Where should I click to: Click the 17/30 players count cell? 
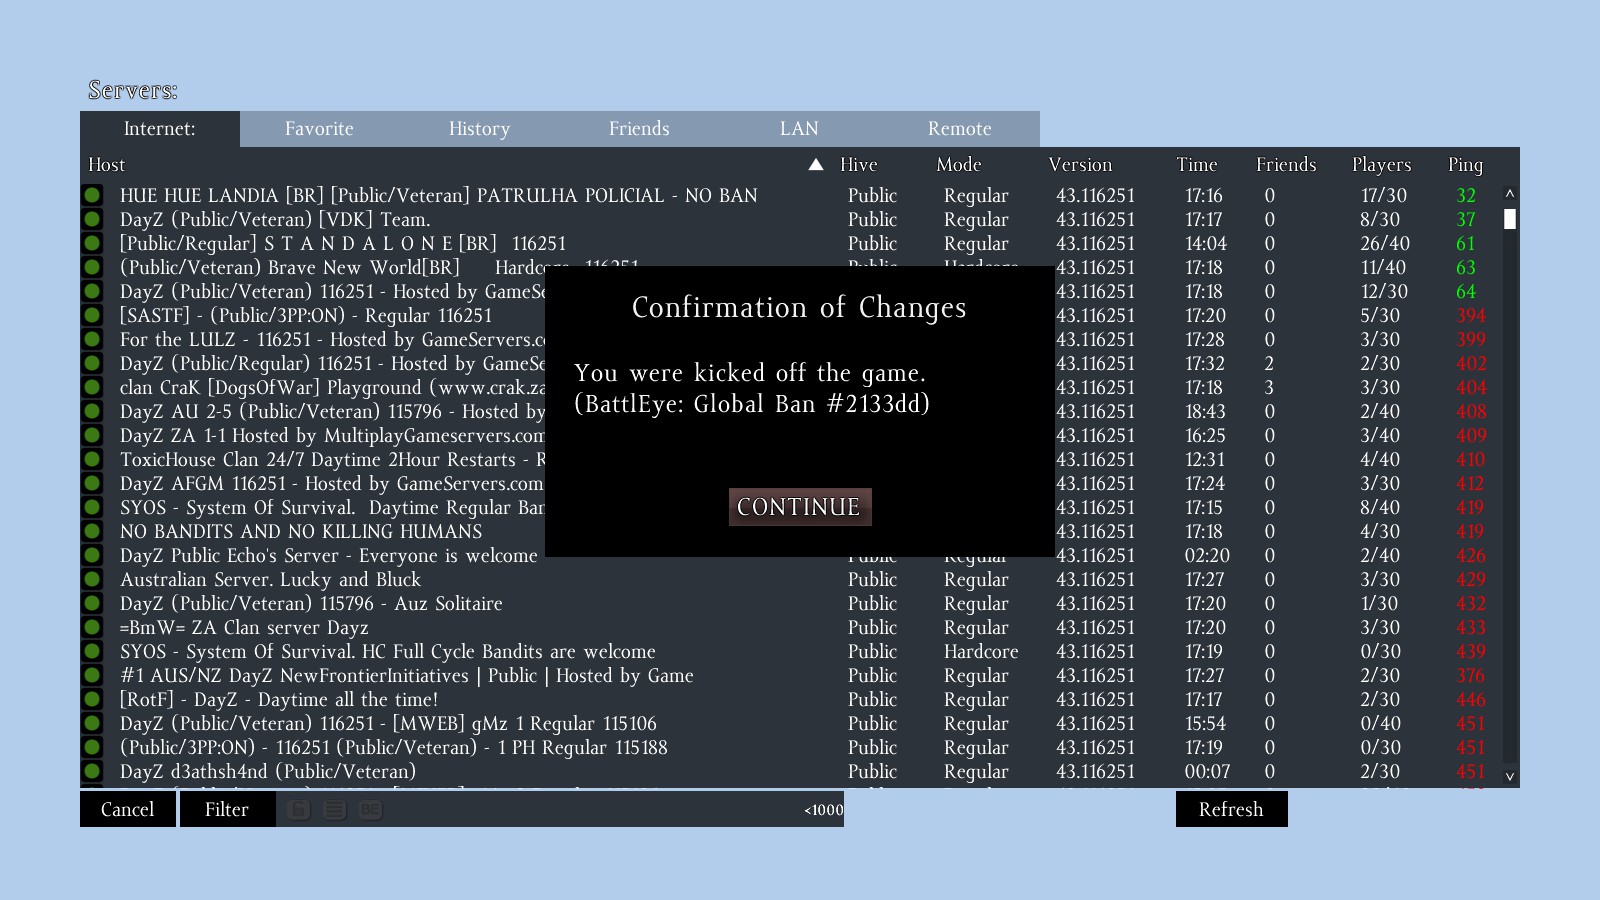tap(1383, 195)
